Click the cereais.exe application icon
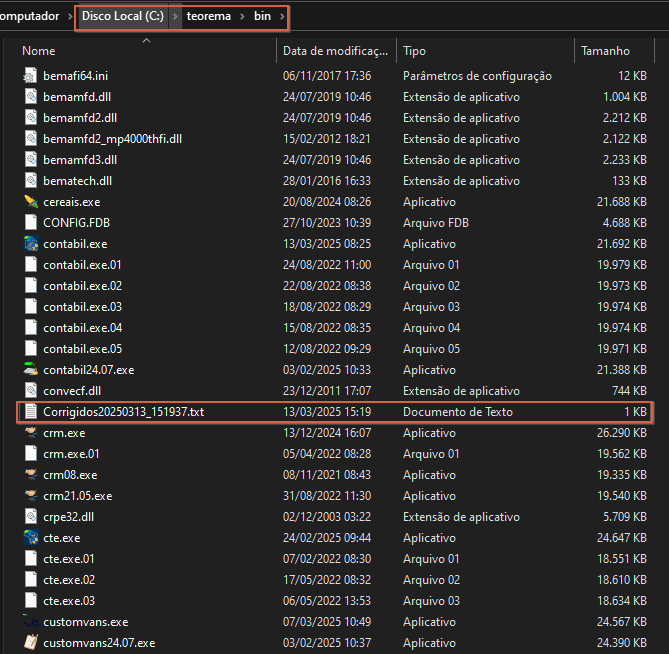Viewport: 669px width, 654px height. [30, 202]
